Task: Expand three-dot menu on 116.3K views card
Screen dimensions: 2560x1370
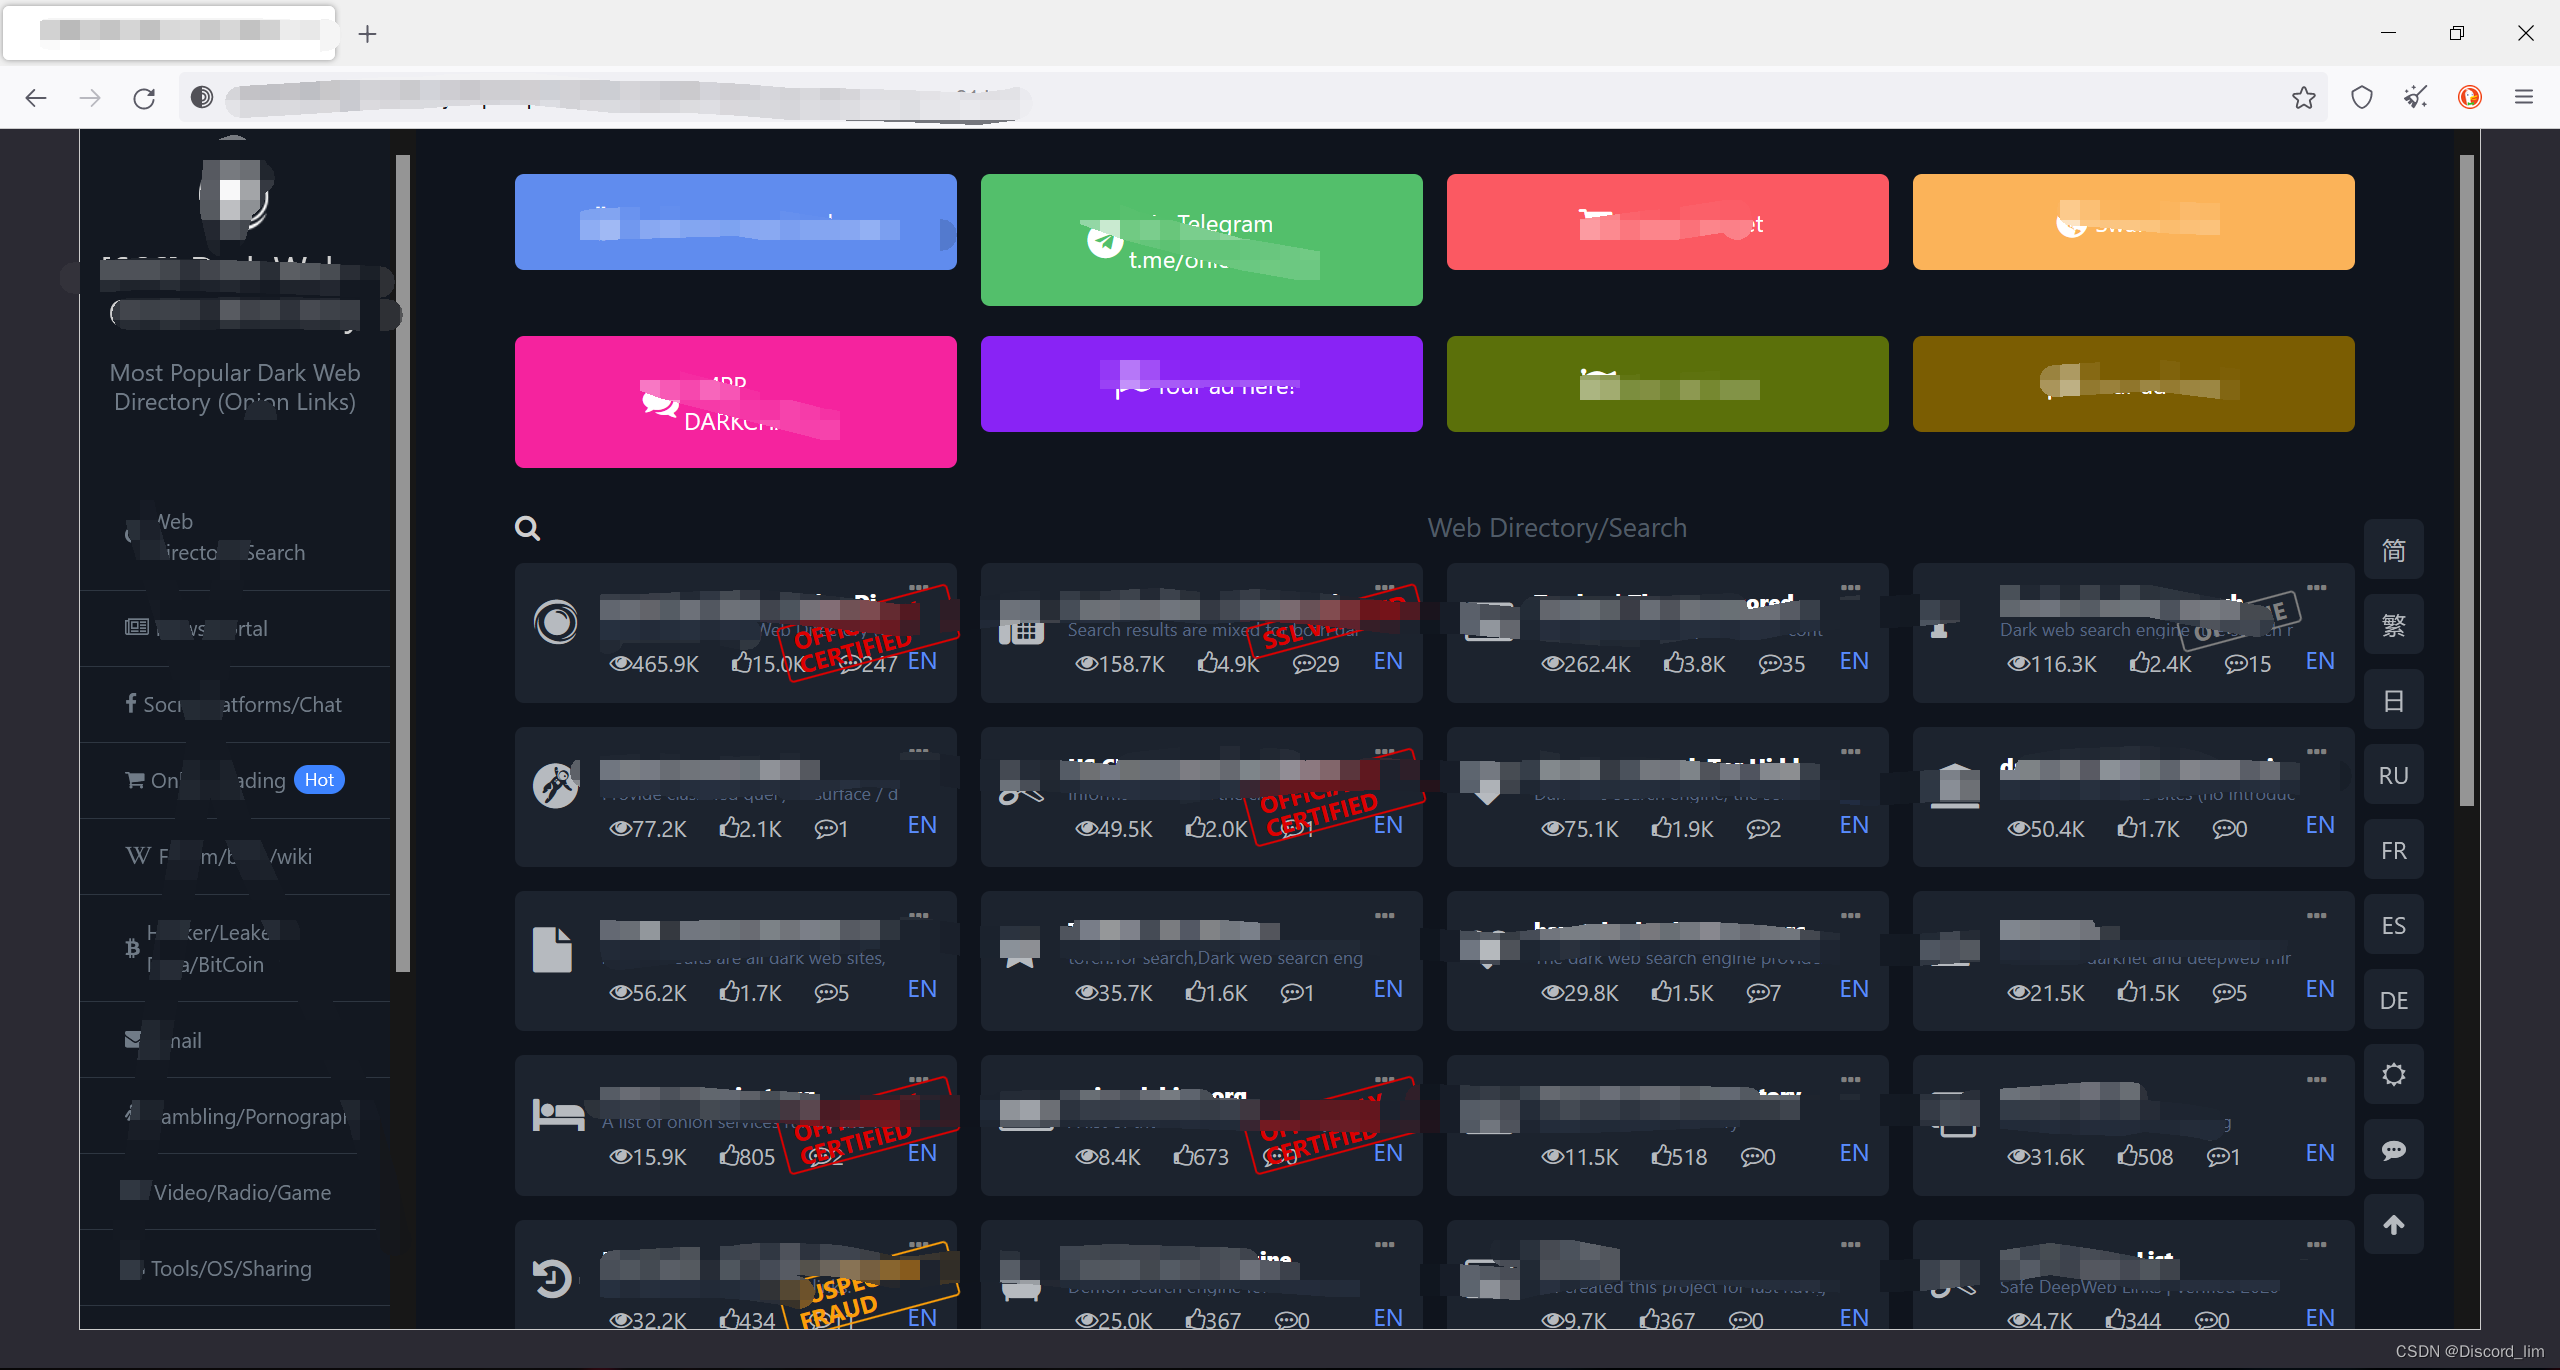Action: tap(2316, 588)
